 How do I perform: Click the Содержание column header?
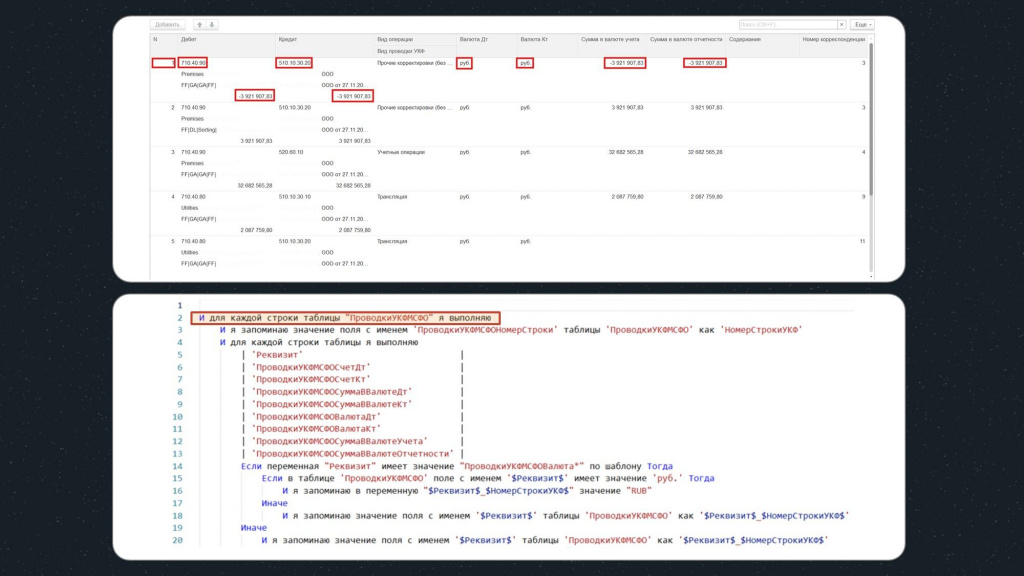(x=744, y=40)
